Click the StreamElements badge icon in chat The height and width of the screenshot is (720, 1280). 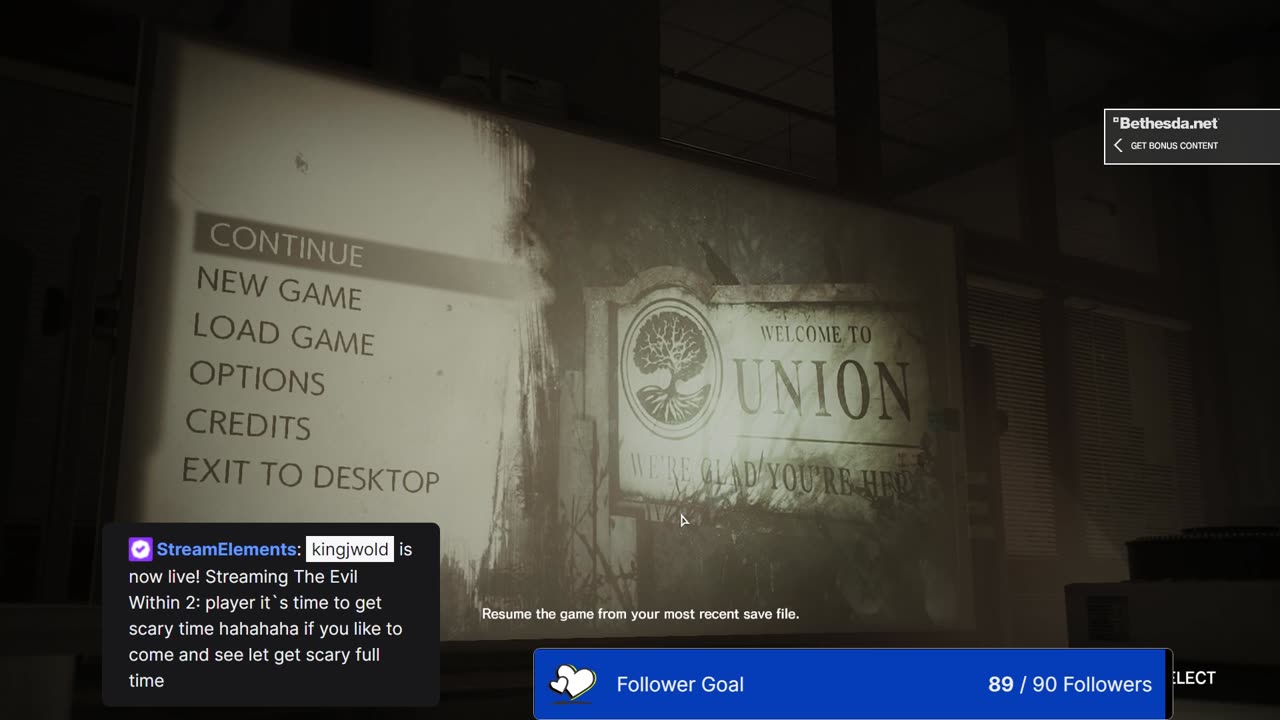tap(140, 549)
